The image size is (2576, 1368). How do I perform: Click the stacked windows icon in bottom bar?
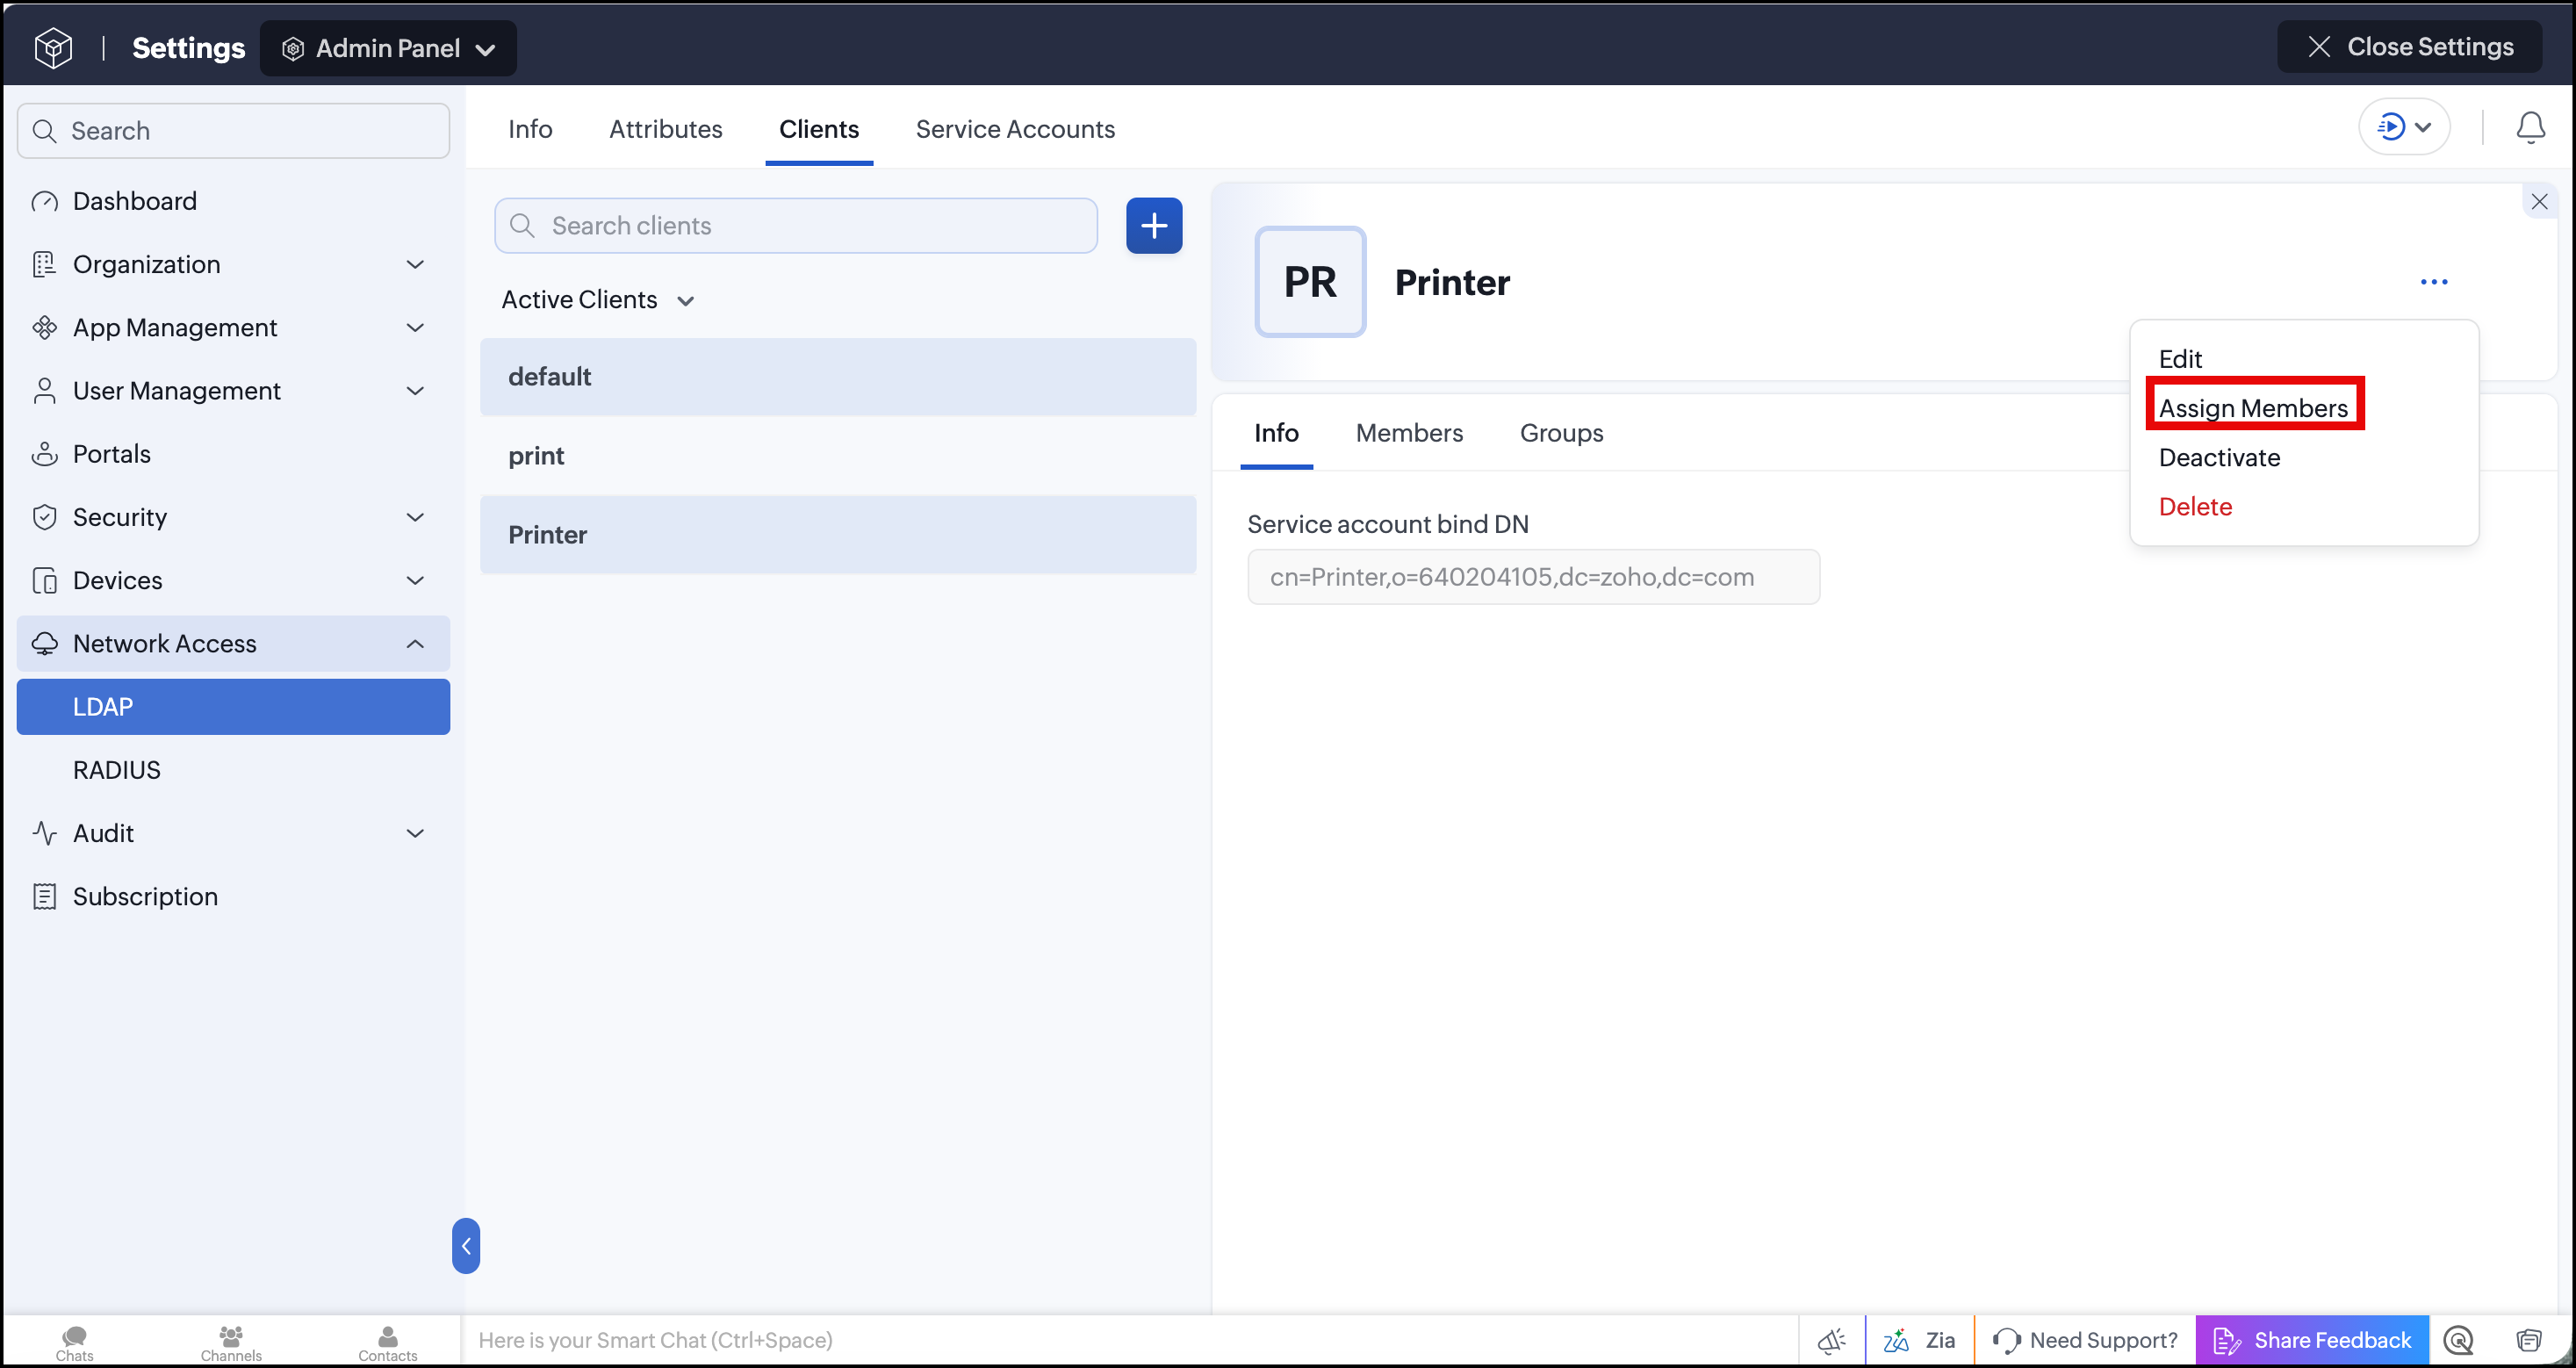tap(2528, 1340)
